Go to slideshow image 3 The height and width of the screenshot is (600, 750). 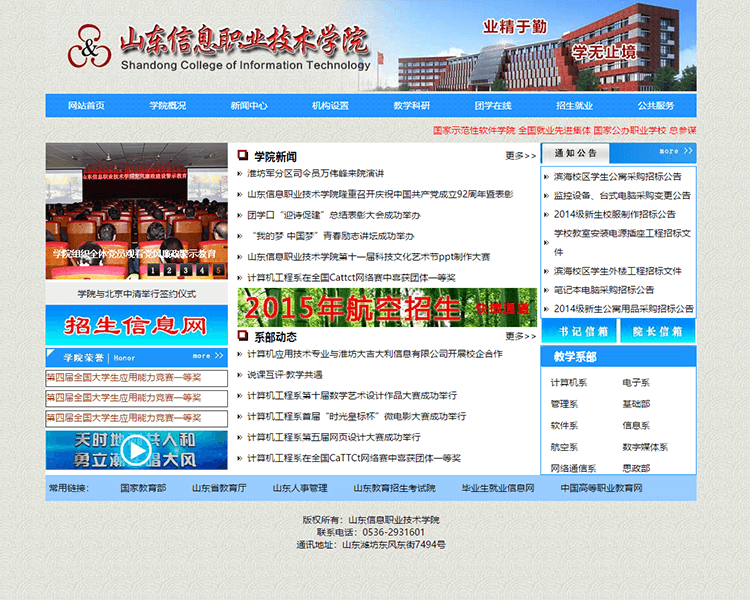186,270
